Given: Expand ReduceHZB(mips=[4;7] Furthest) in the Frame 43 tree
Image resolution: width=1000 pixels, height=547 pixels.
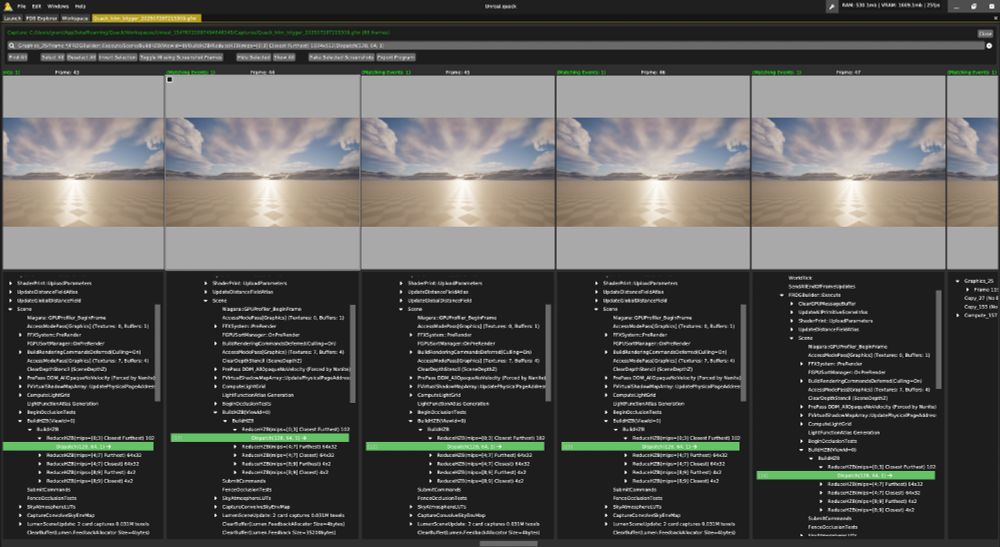Looking at the screenshot, I should pyautogui.click(x=40, y=455).
